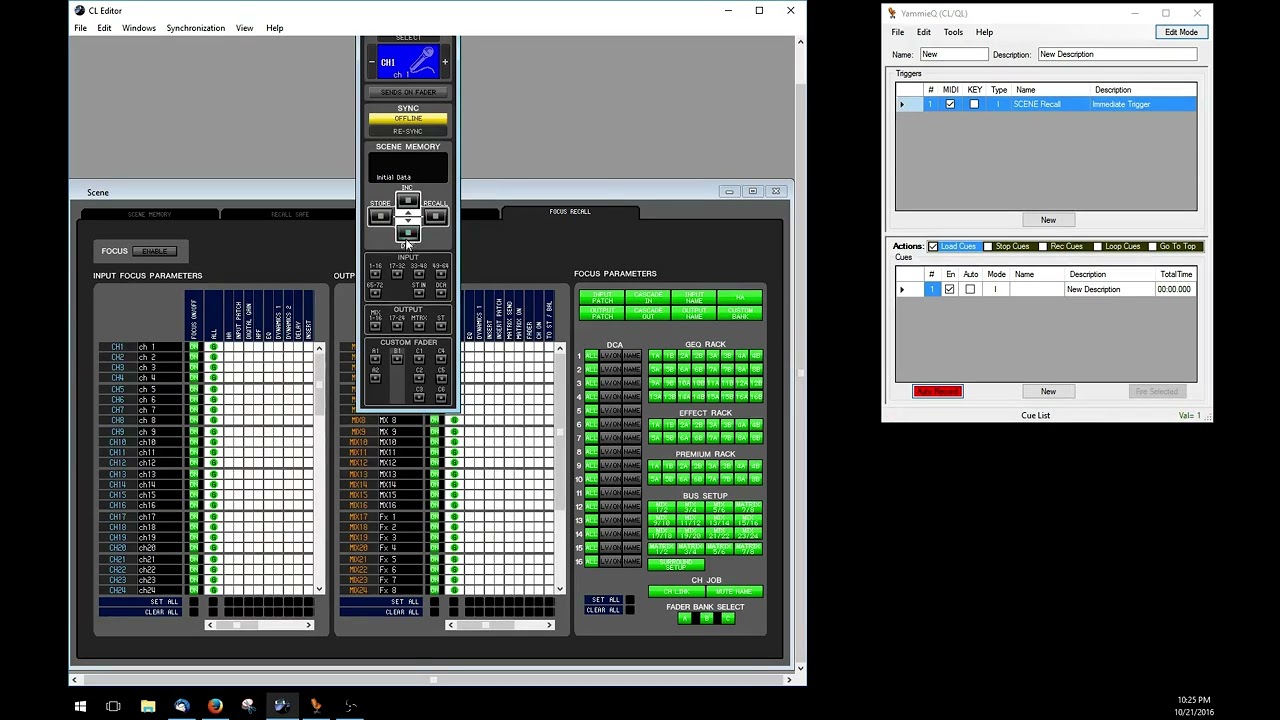Click the YammieQ Name input field
The height and width of the screenshot is (720, 1280).
pyautogui.click(x=954, y=54)
